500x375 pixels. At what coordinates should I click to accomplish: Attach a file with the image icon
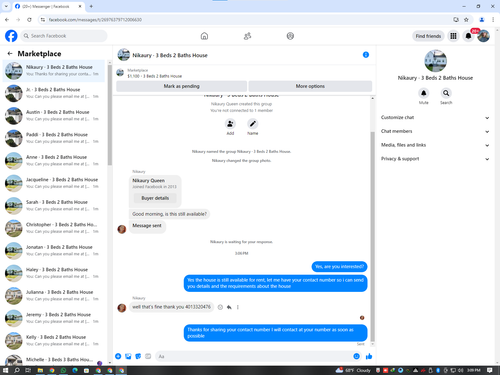[x=128, y=356]
